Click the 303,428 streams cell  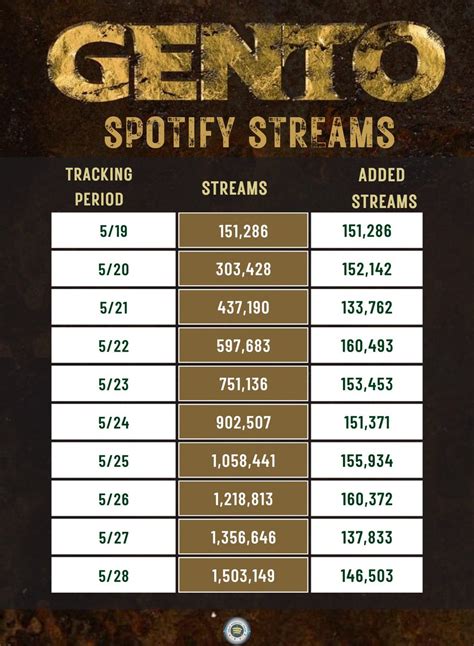click(x=243, y=269)
